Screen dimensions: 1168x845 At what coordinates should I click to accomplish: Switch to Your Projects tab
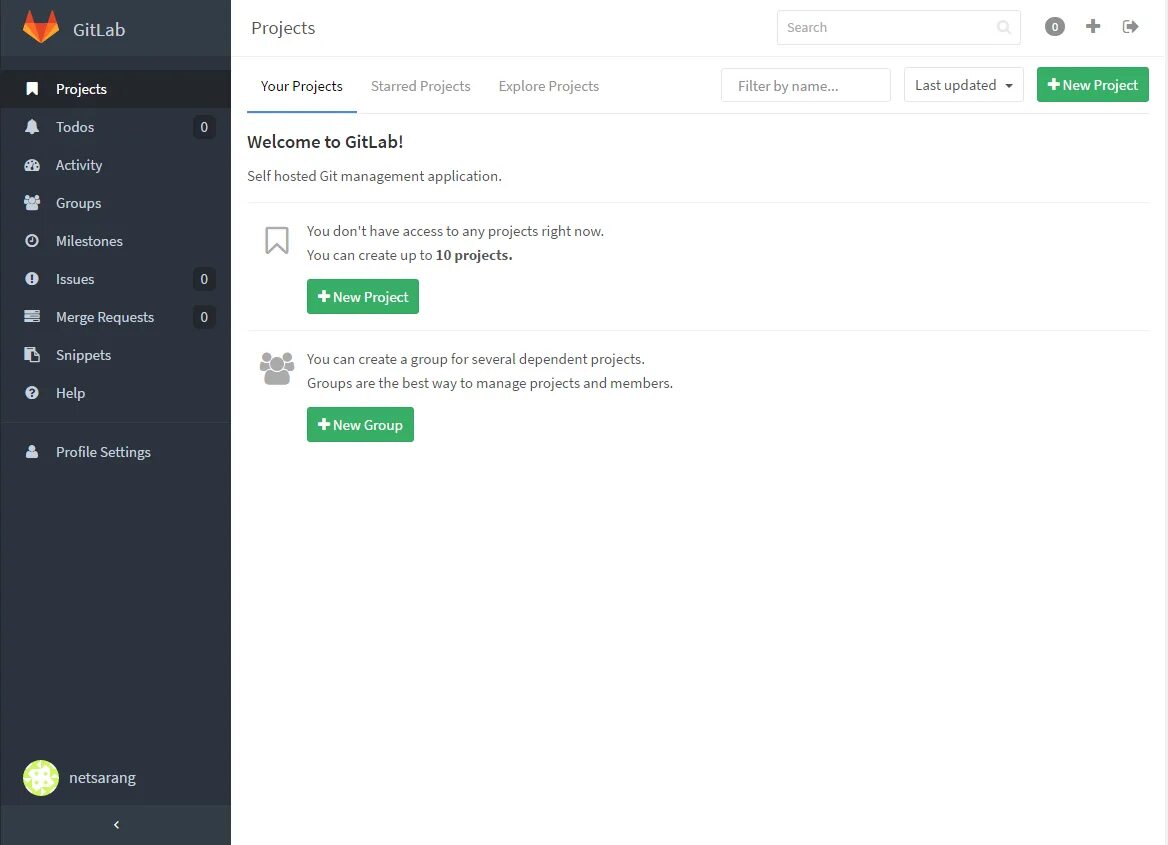pyautogui.click(x=302, y=86)
